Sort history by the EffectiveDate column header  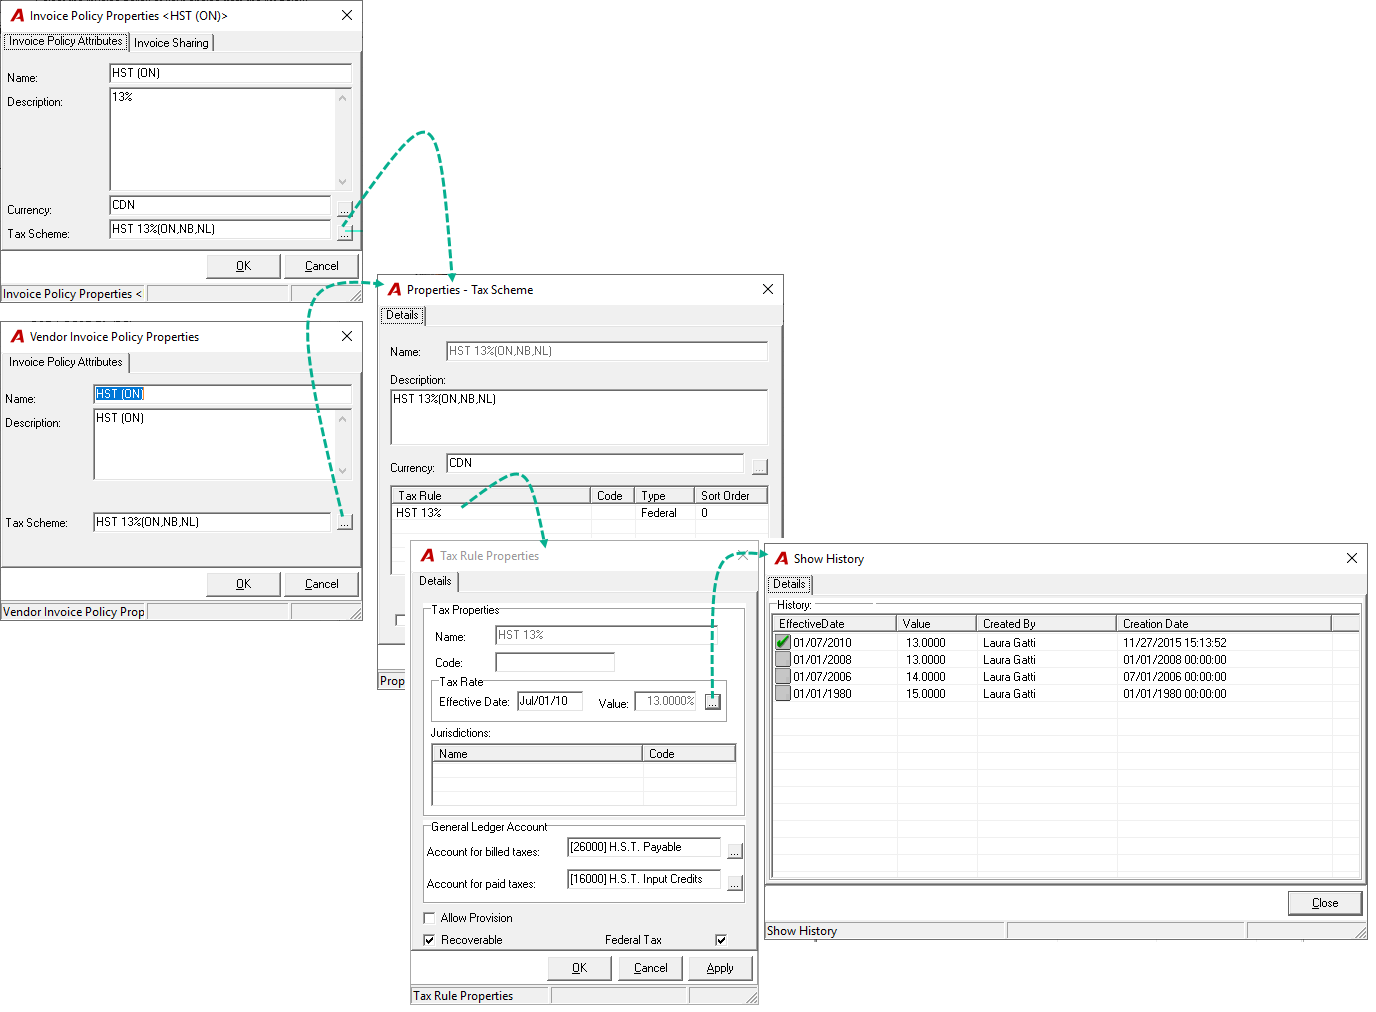835,623
